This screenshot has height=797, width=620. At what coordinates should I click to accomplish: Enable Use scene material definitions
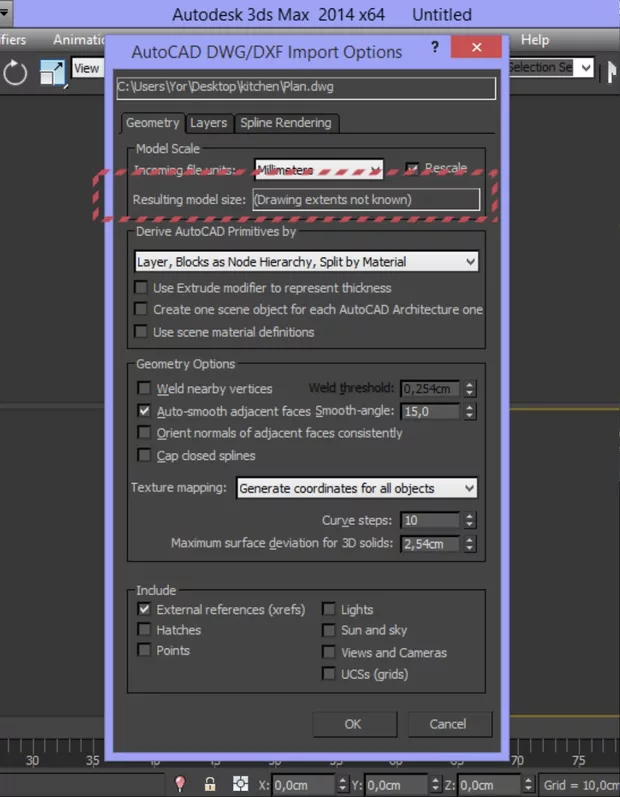(x=141, y=331)
